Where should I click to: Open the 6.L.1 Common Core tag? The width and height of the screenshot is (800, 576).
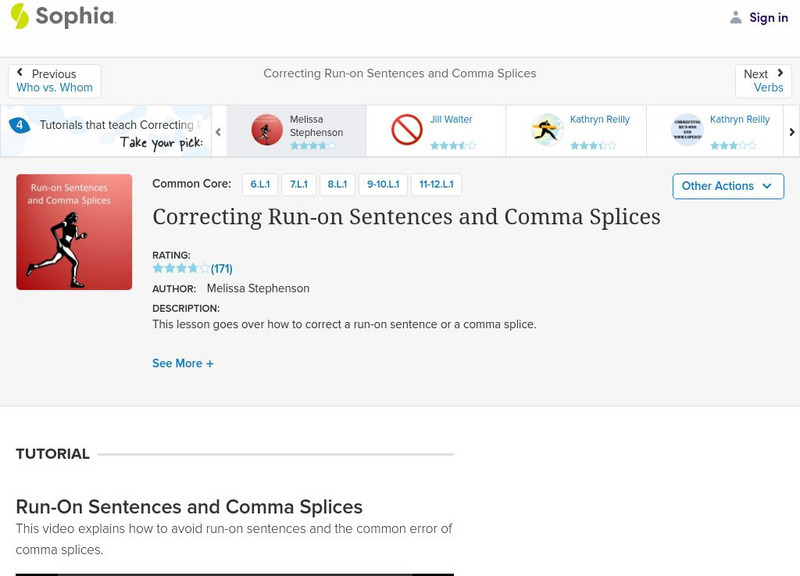260,185
